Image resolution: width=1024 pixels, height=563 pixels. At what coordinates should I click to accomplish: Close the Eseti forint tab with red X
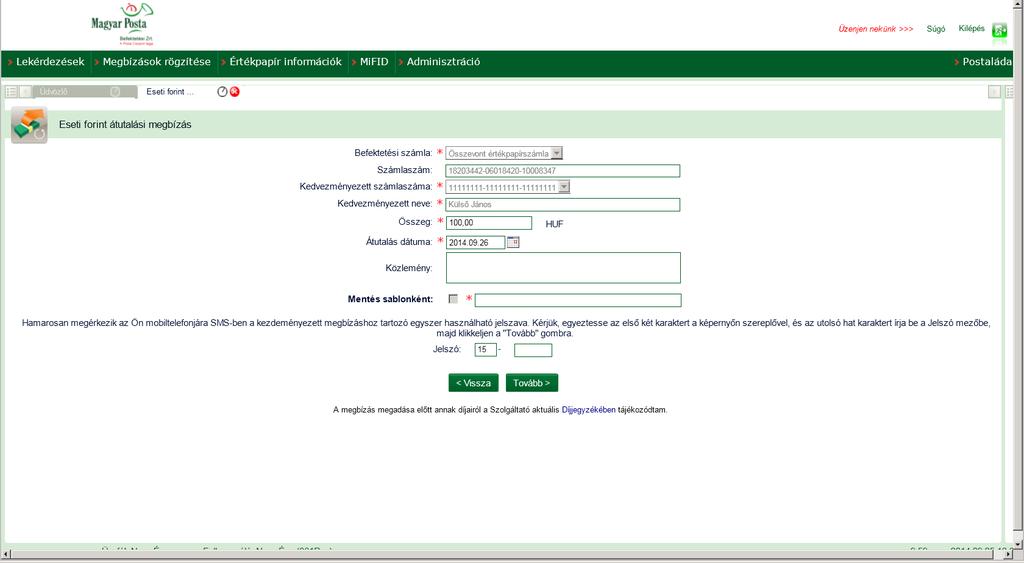point(234,91)
